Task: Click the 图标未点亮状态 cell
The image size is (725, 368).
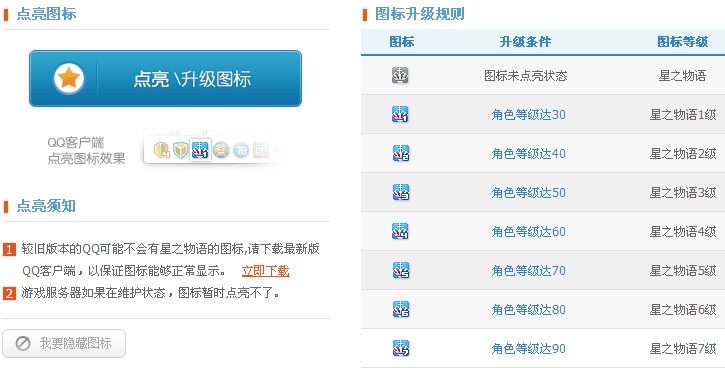Action: click(526, 75)
